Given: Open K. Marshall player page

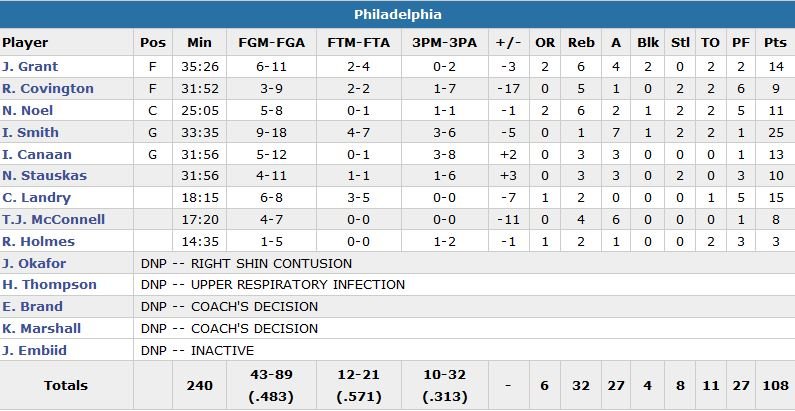Looking at the screenshot, I should [x=41, y=329].
